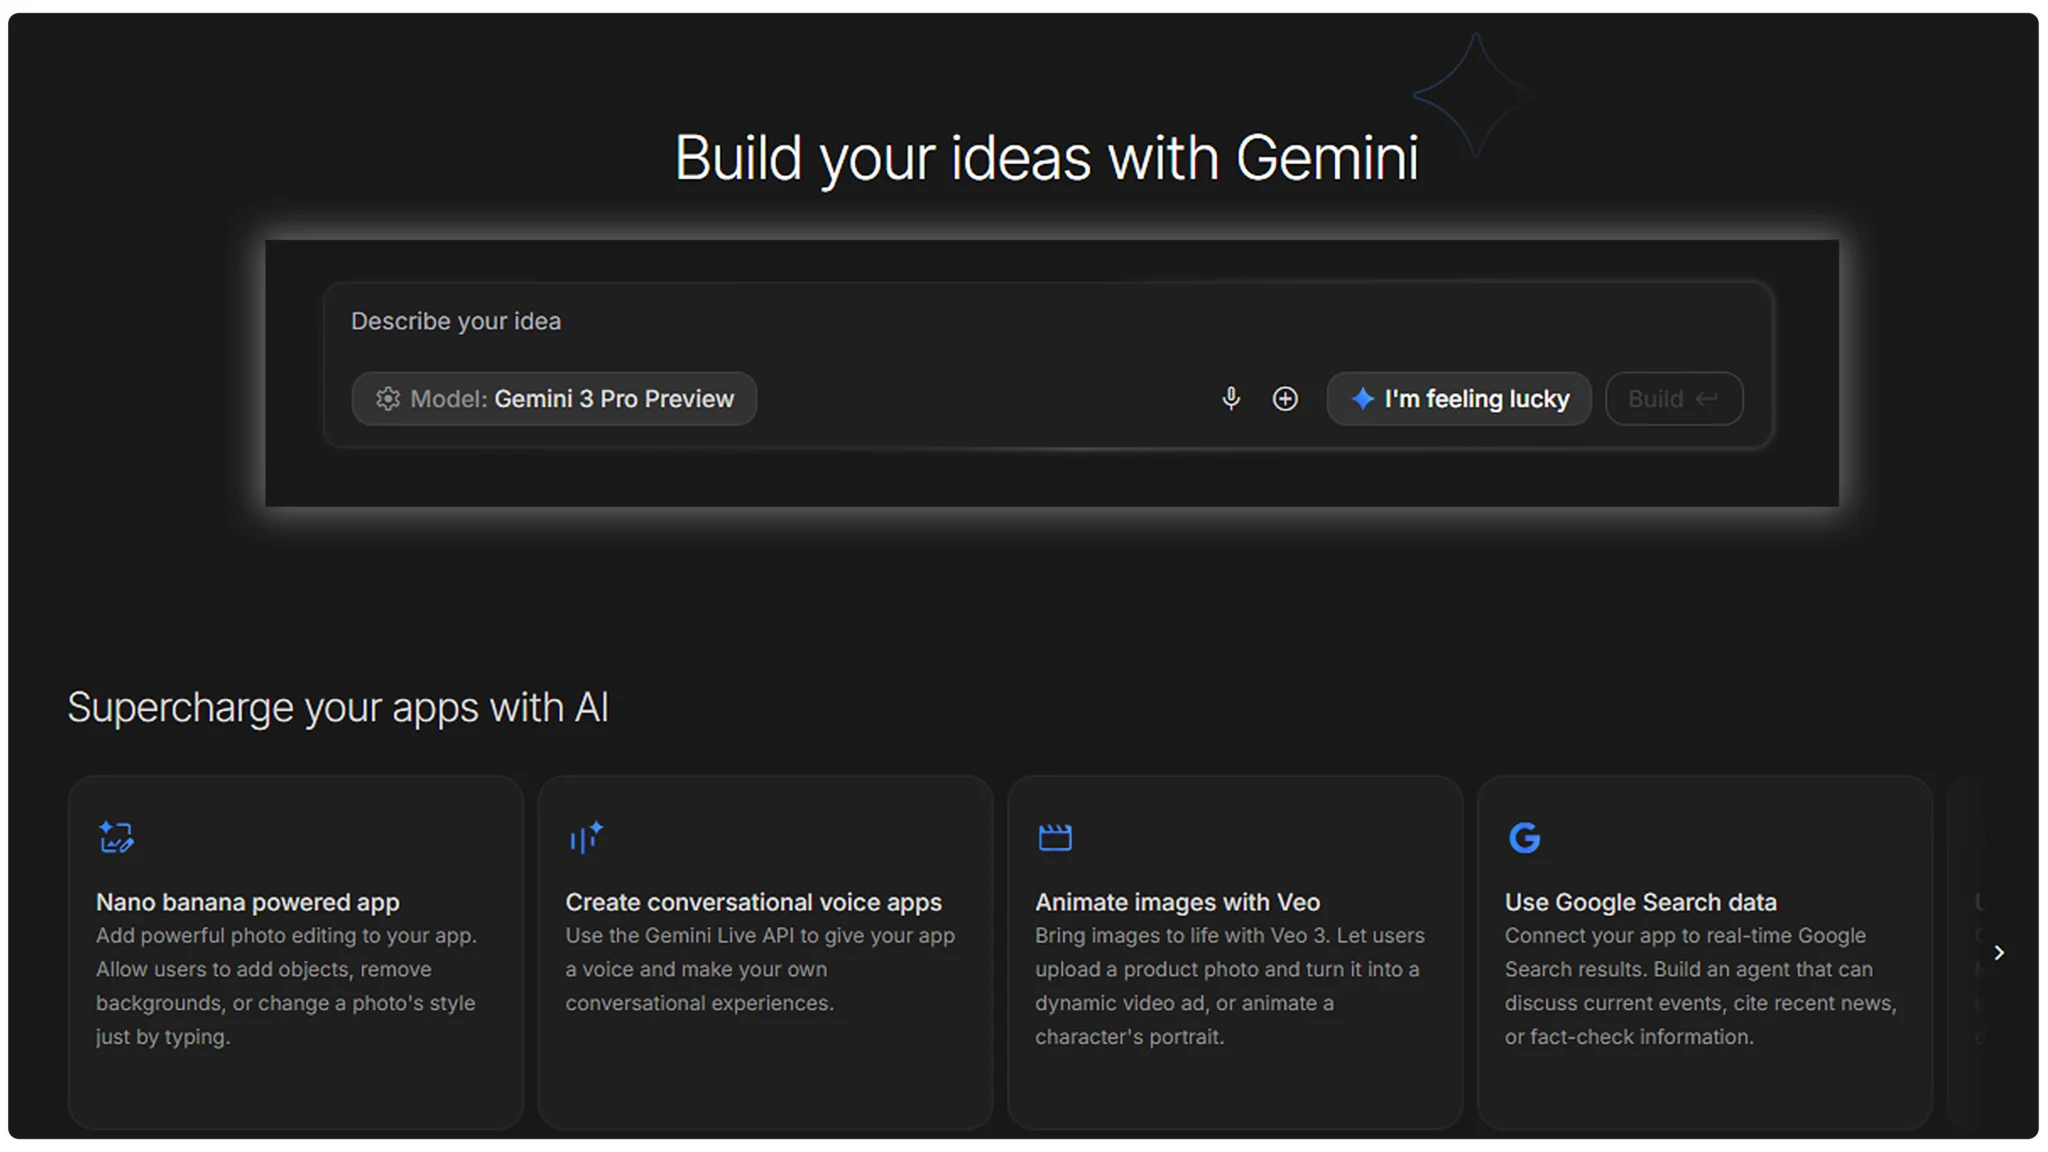Select the Use Google Search data title

(1640, 902)
